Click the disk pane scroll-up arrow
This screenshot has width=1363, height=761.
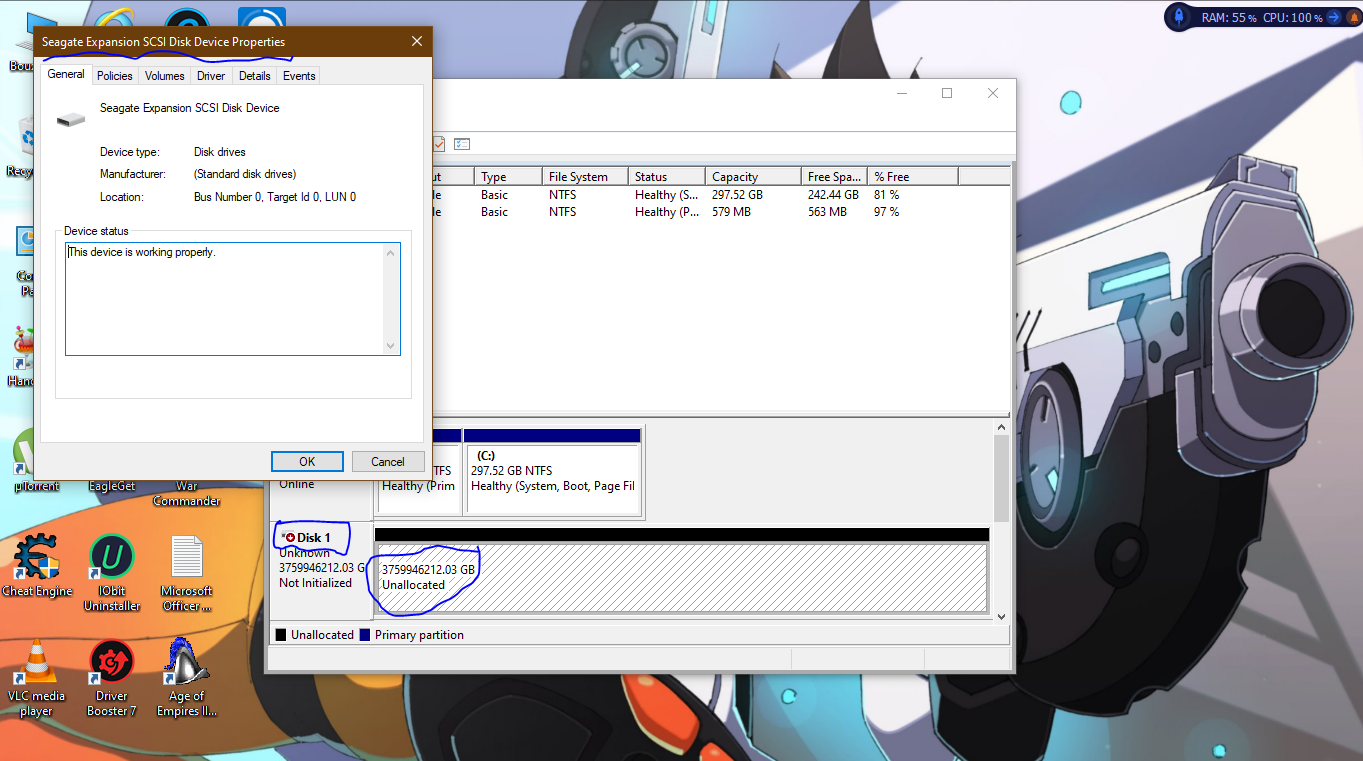pos(1001,427)
